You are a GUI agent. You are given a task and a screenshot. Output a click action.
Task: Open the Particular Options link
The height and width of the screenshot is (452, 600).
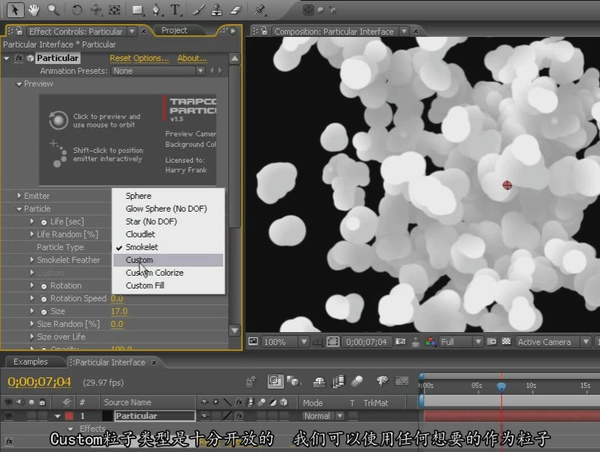pyautogui.click(x=151, y=58)
